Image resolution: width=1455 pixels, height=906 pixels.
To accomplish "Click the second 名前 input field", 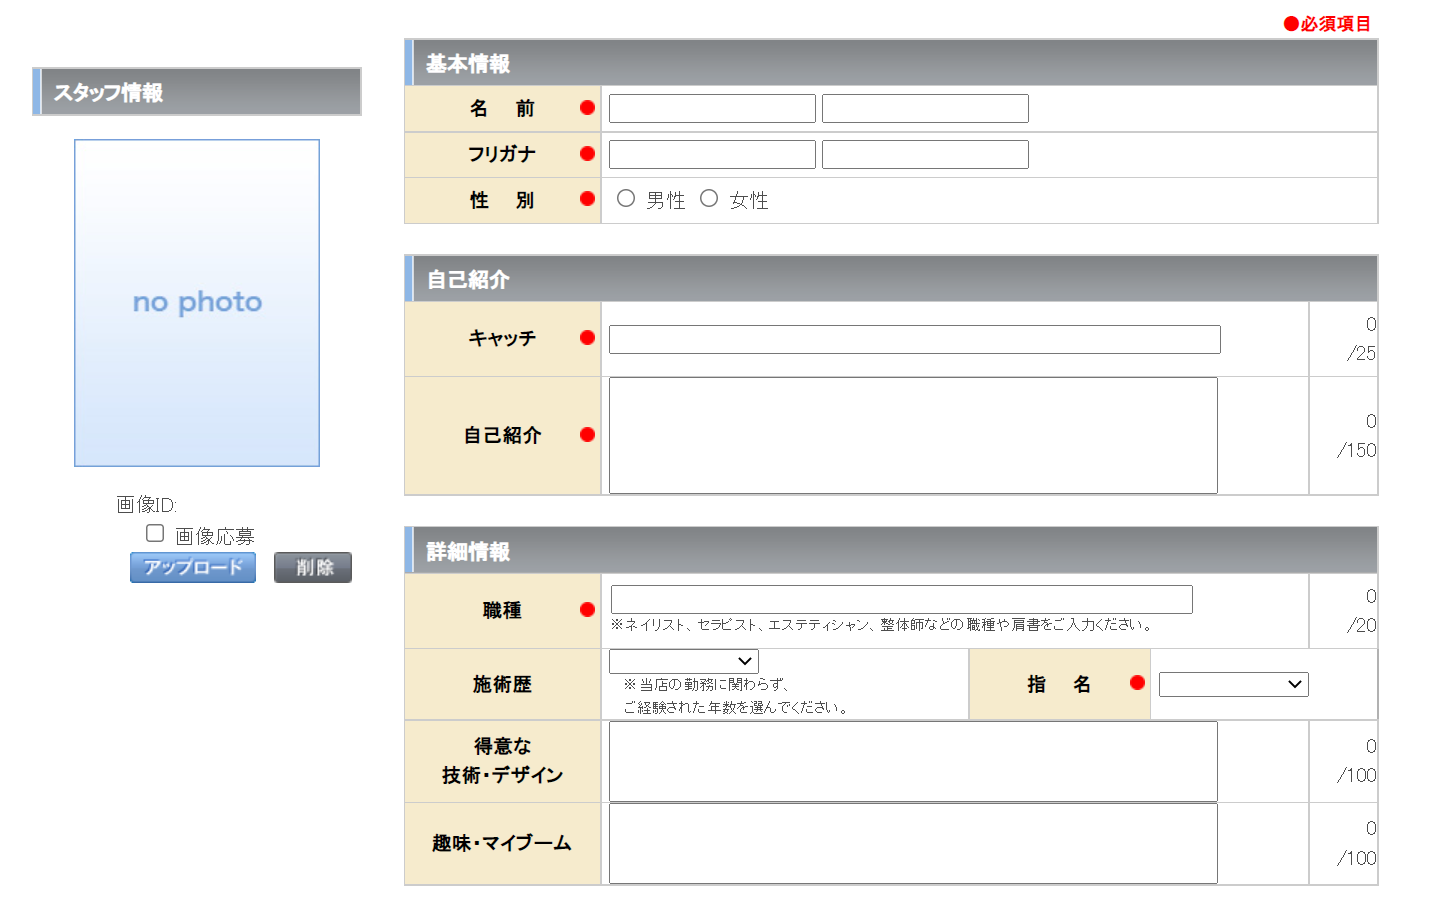I will pyautogui.click(x=925, y=108).
